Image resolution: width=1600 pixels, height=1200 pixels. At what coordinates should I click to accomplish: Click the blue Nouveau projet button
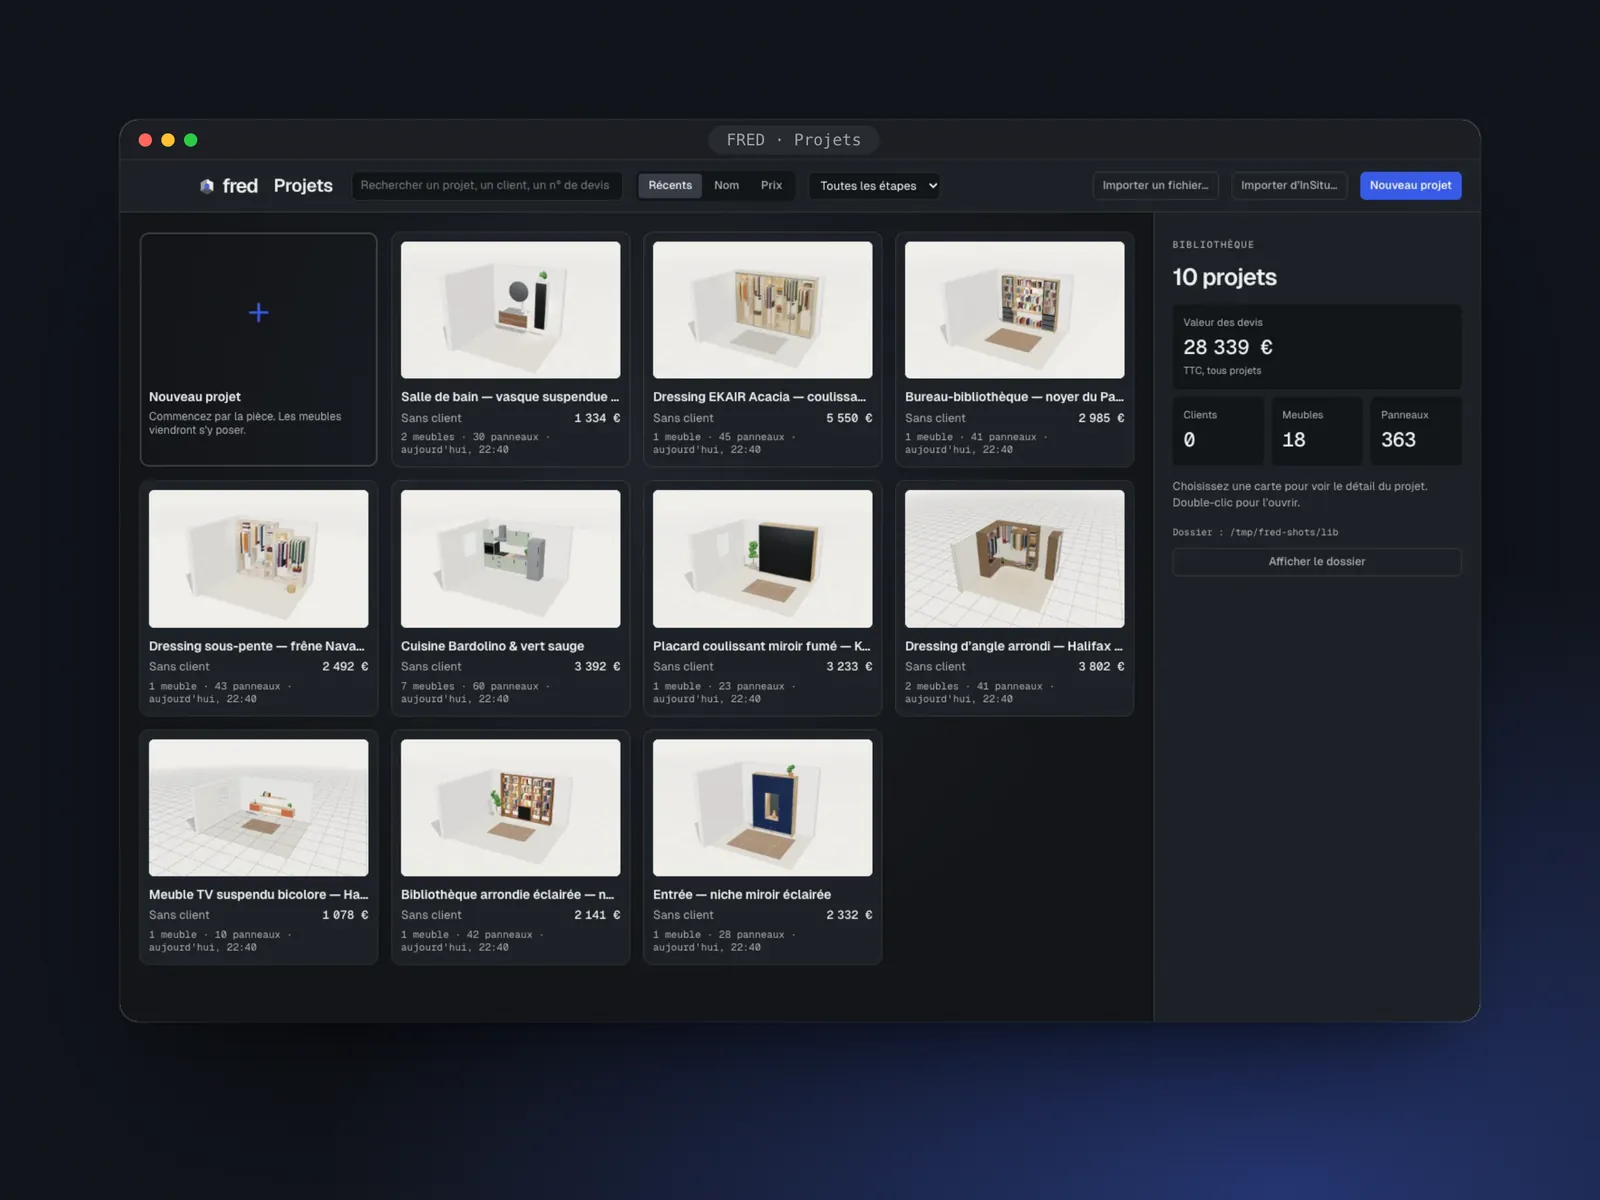pos(1410,186)
